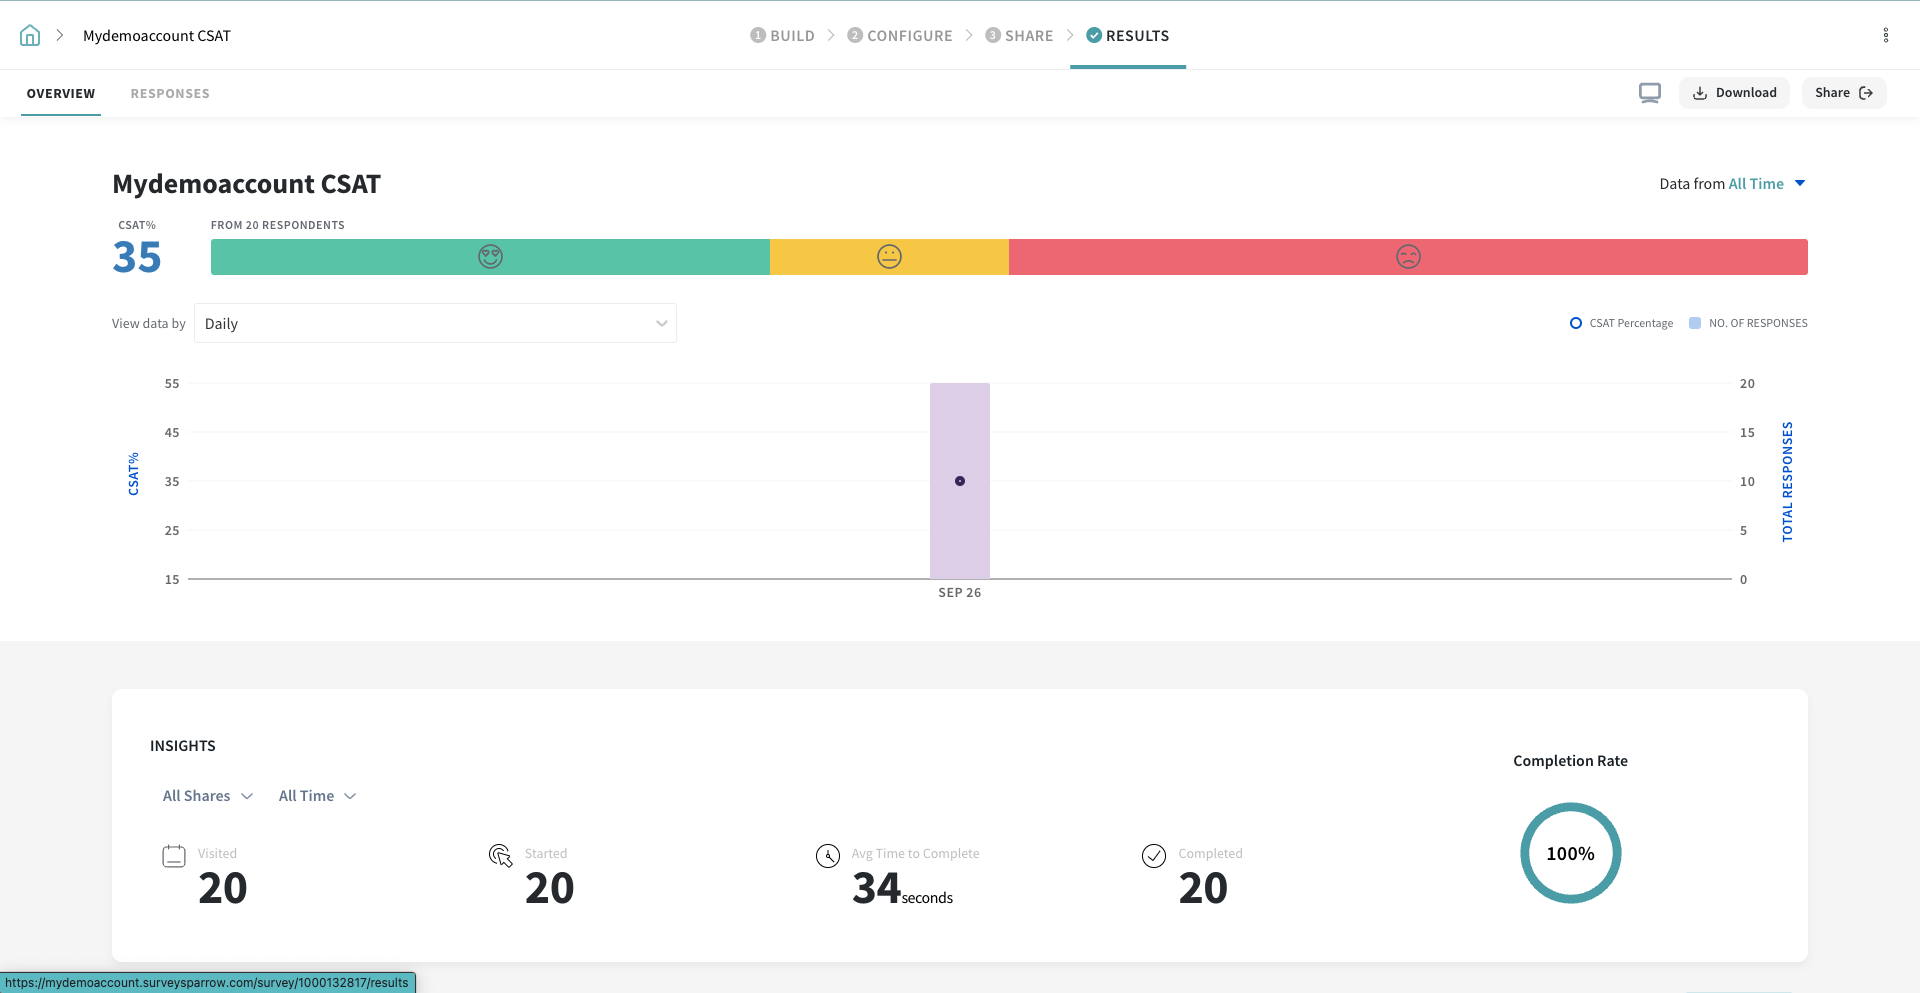The image size is (1920, 993).
Task: Click the Share button
Action: click(1843, 93)
